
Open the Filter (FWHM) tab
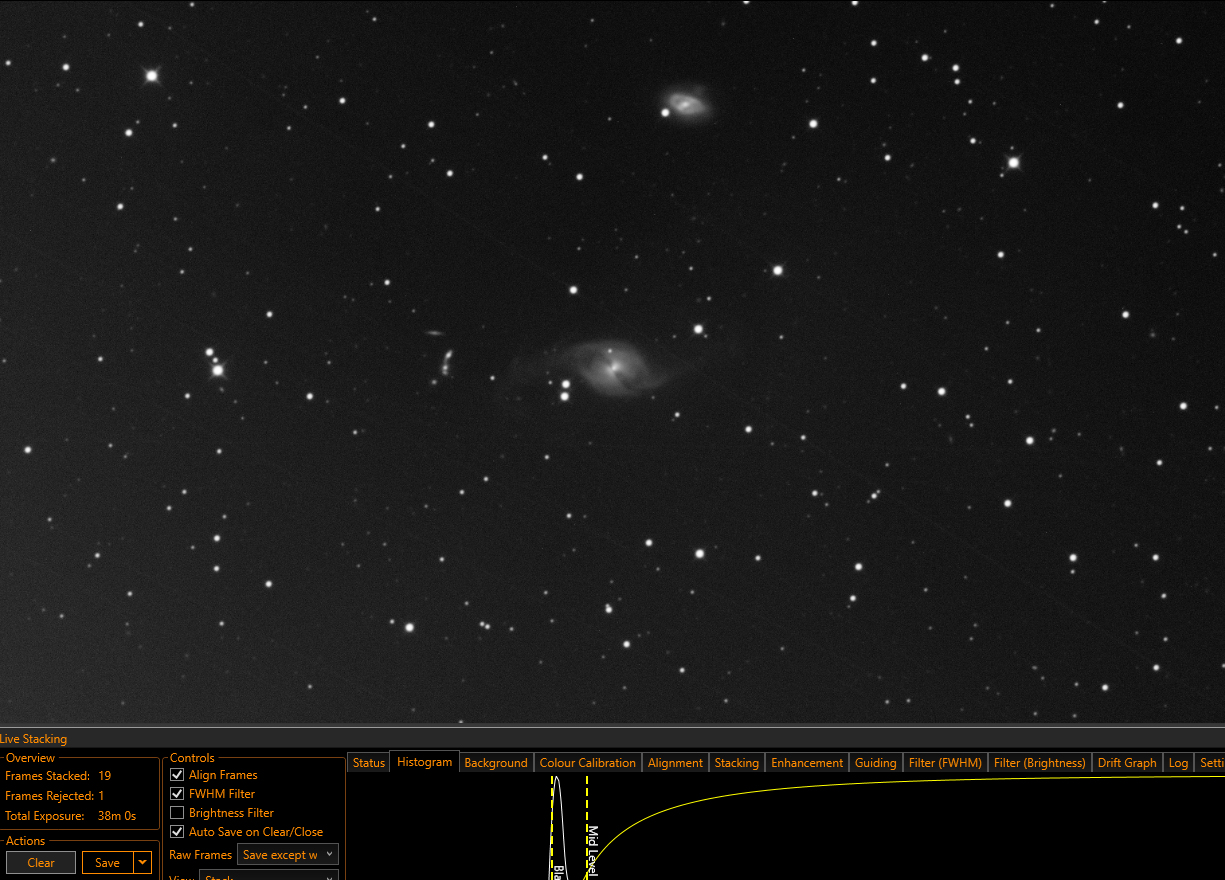945,763
